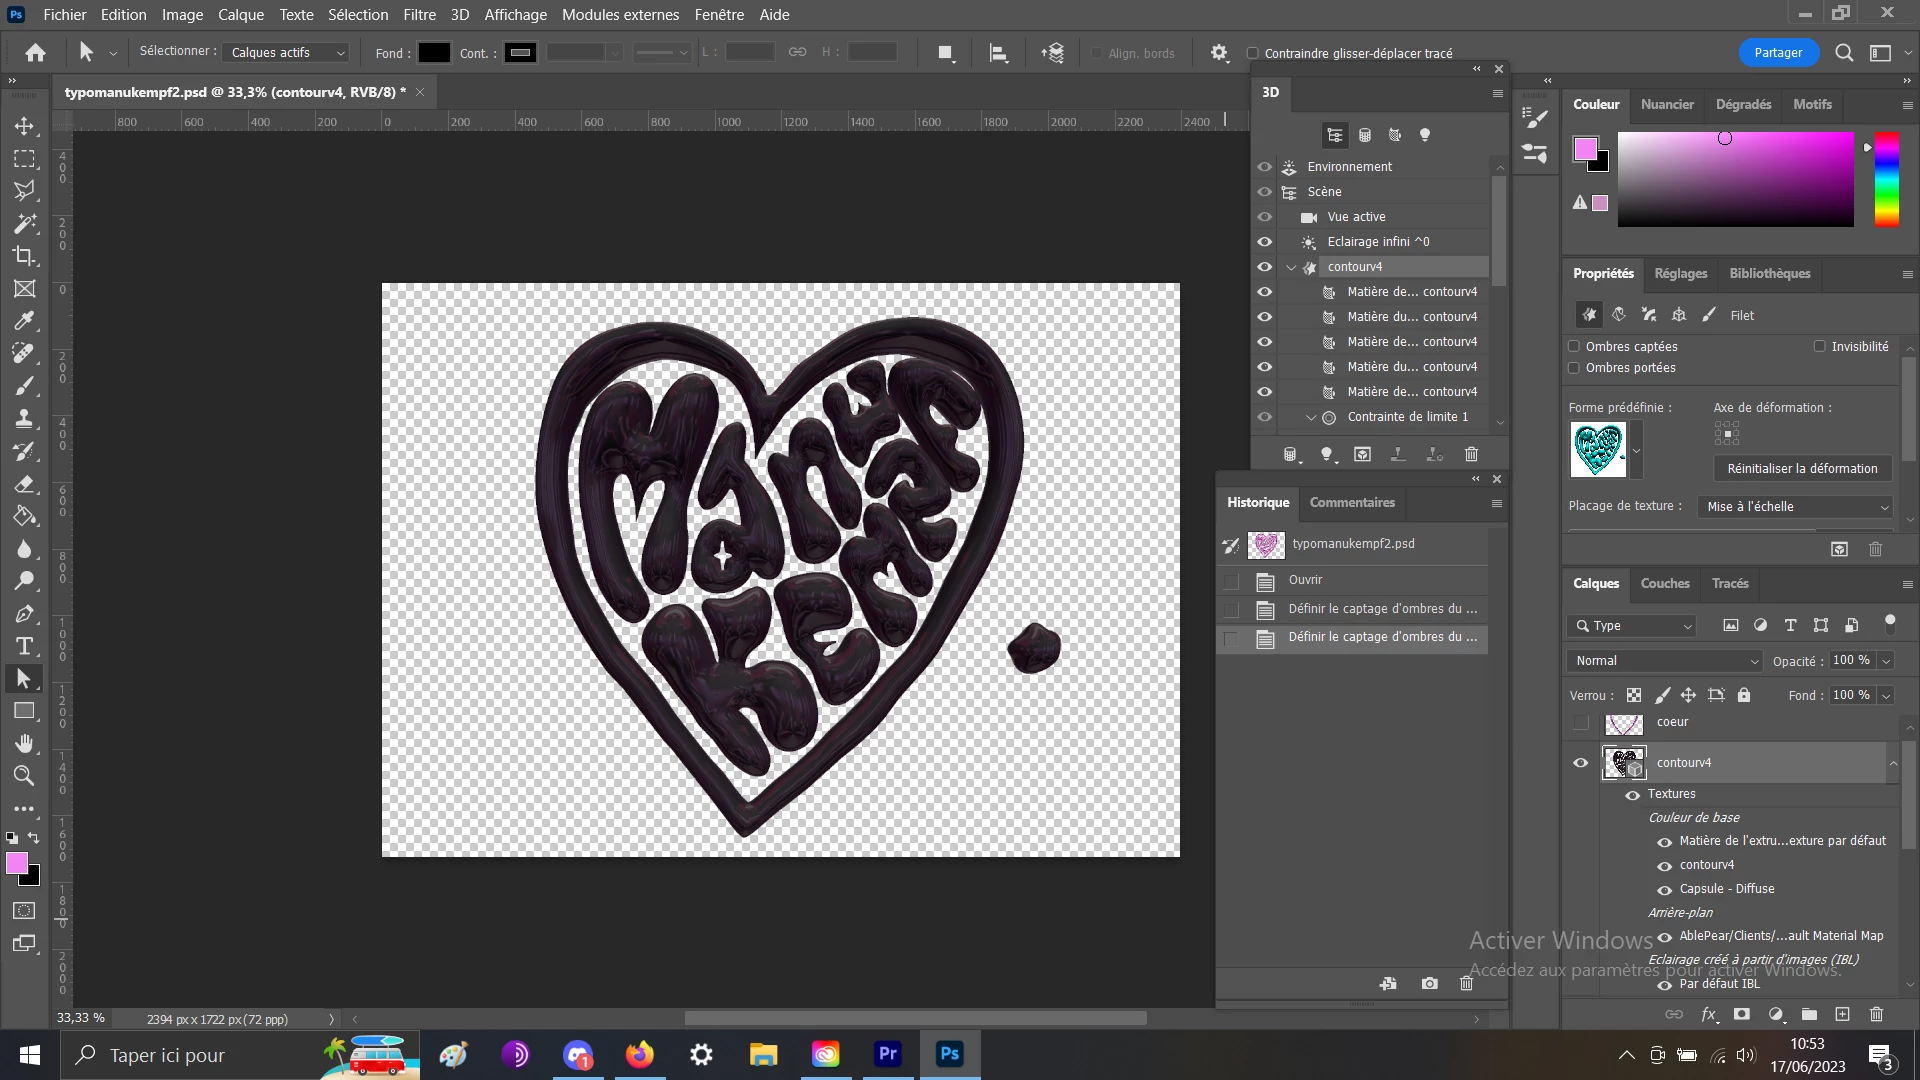Viewport: 1920px width, 1080px height.
Task: Open the Filtre menu
Action: tap(419, 15)
